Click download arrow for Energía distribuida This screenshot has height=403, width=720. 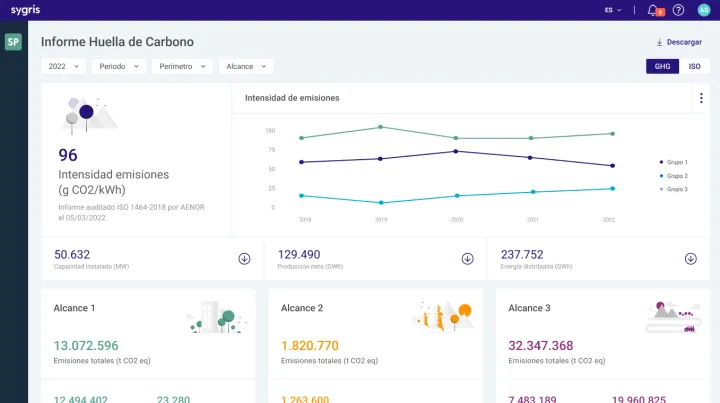point(690,258)
